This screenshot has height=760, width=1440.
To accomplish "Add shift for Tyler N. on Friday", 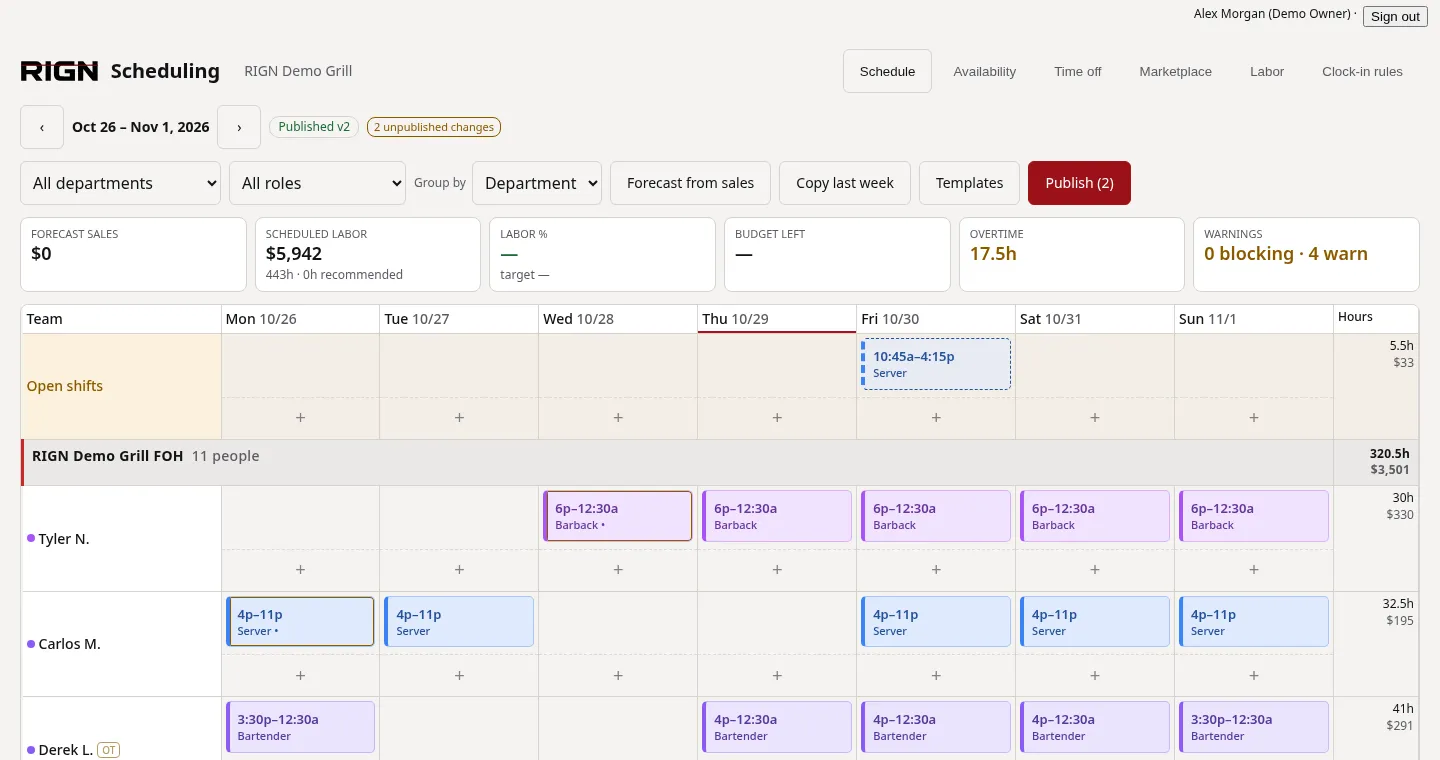I will pos(936,570).
